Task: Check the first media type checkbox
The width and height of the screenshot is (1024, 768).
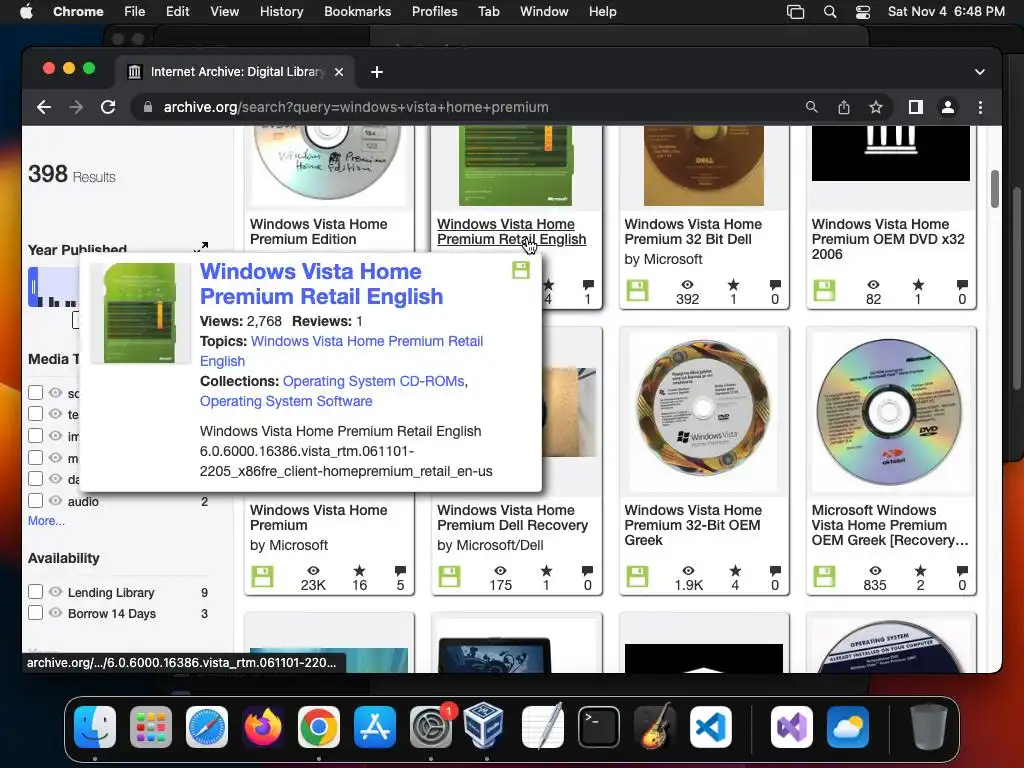Action: point(36,392)
